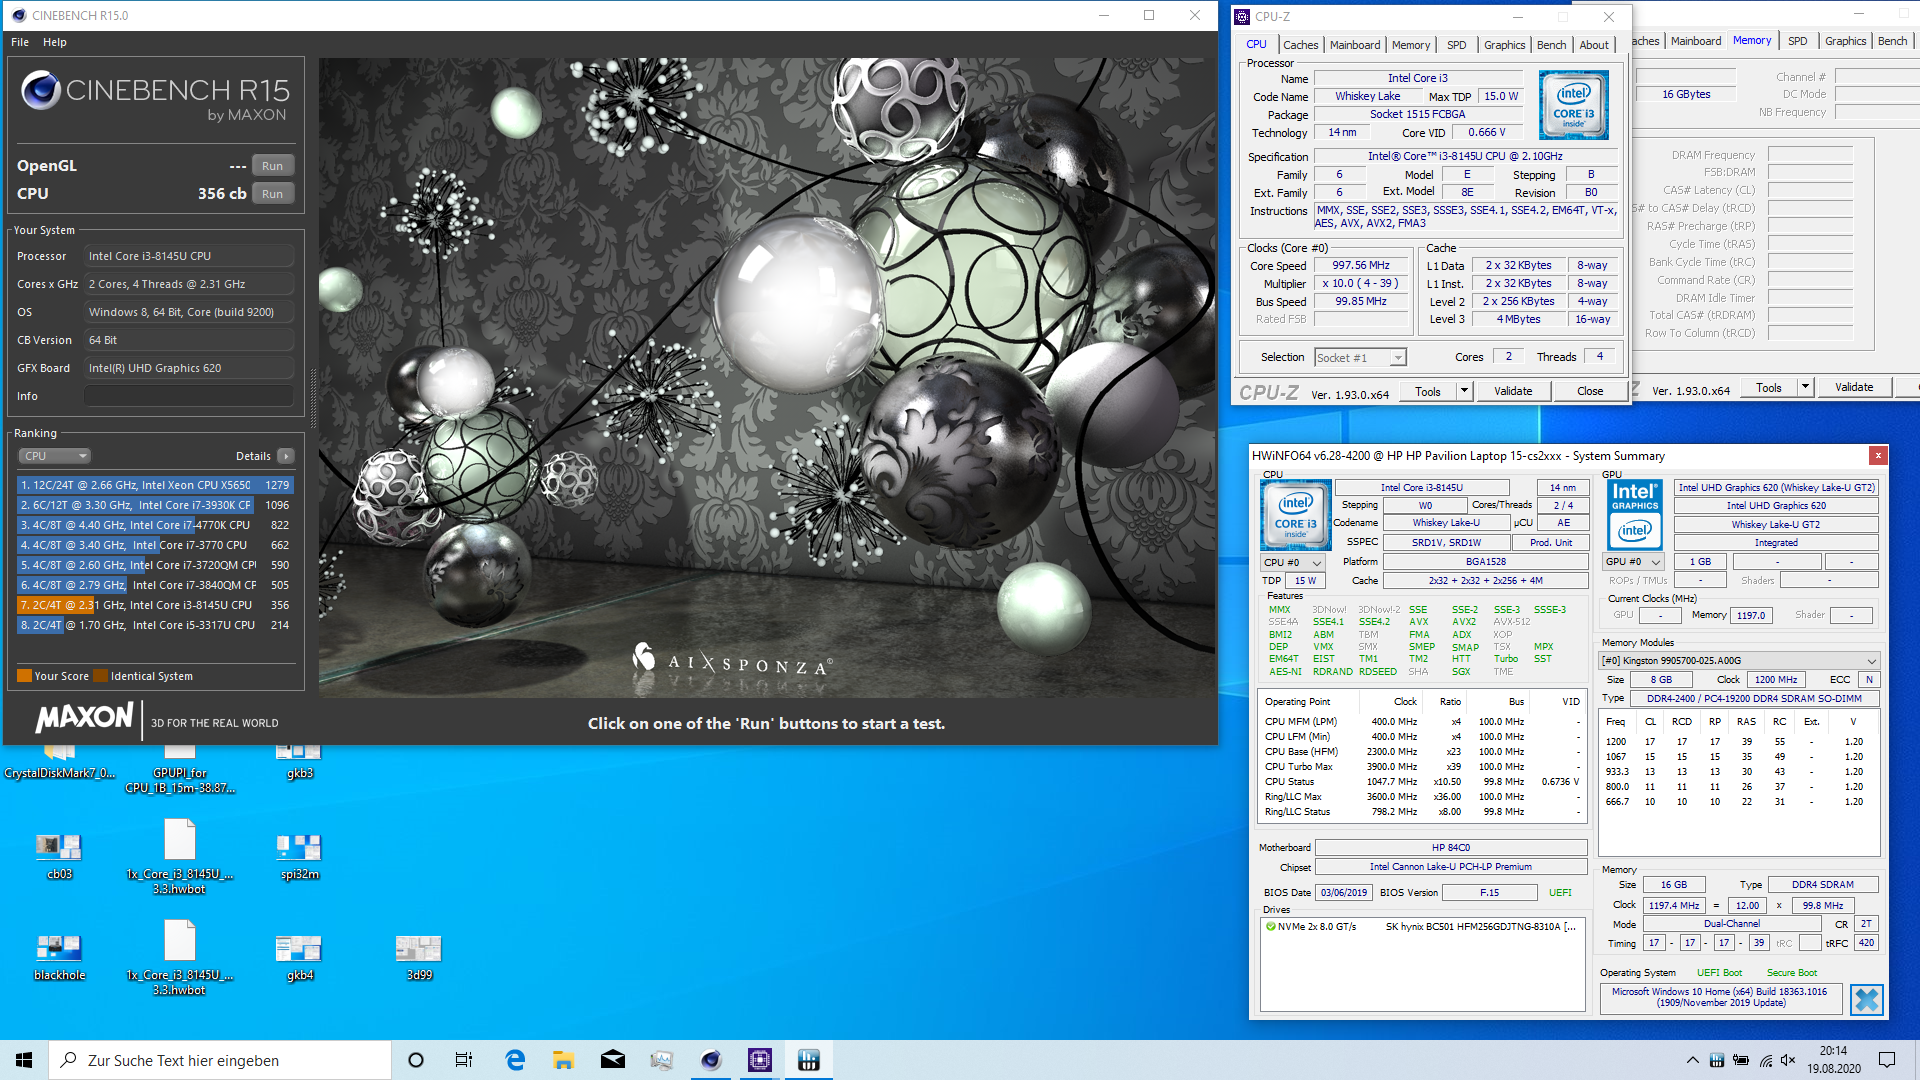This screenshot has width=1920, height=1080.
Task: Run the OpenGL benchmark test
Action: coord(272,166)
